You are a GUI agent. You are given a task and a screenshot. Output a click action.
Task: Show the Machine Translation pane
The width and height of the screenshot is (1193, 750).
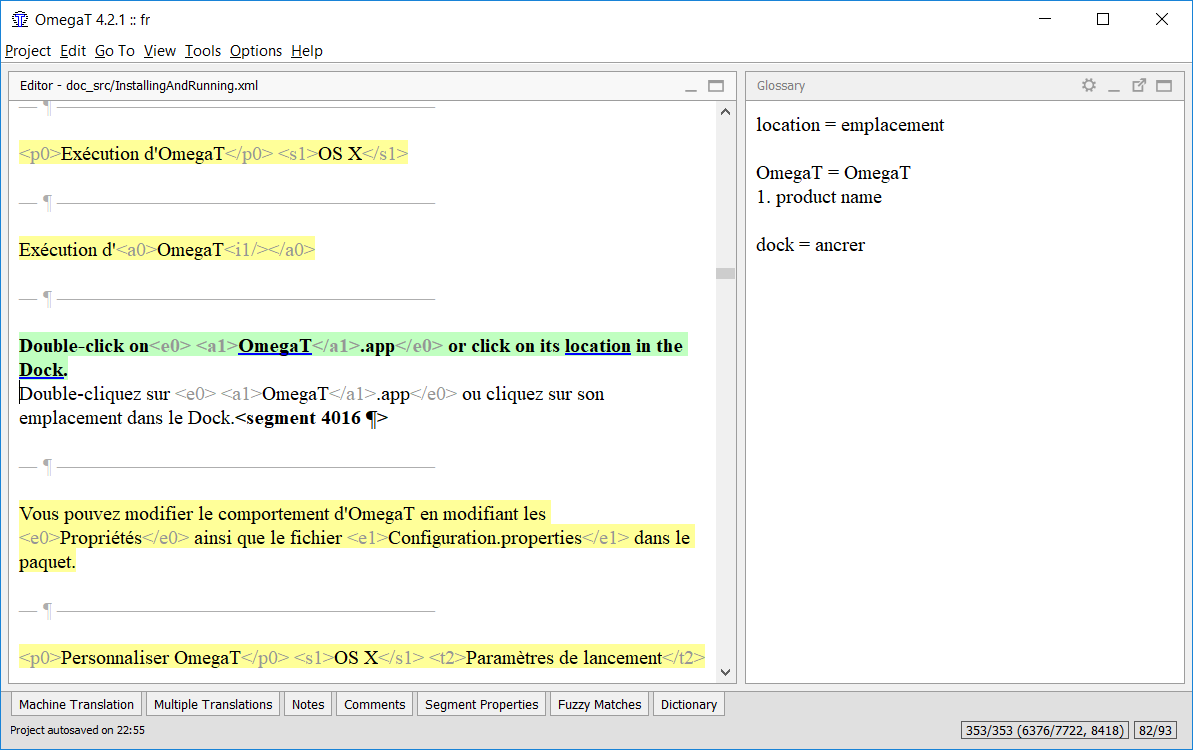tap(76, 704)
